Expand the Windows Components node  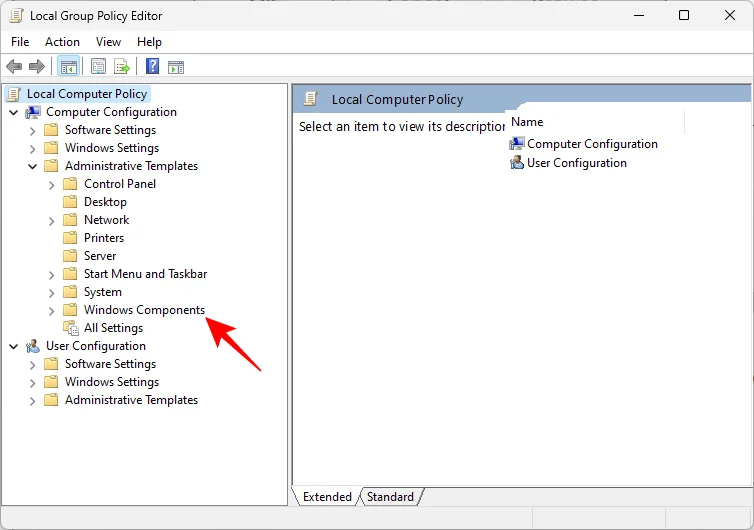(x=51, y=311)
